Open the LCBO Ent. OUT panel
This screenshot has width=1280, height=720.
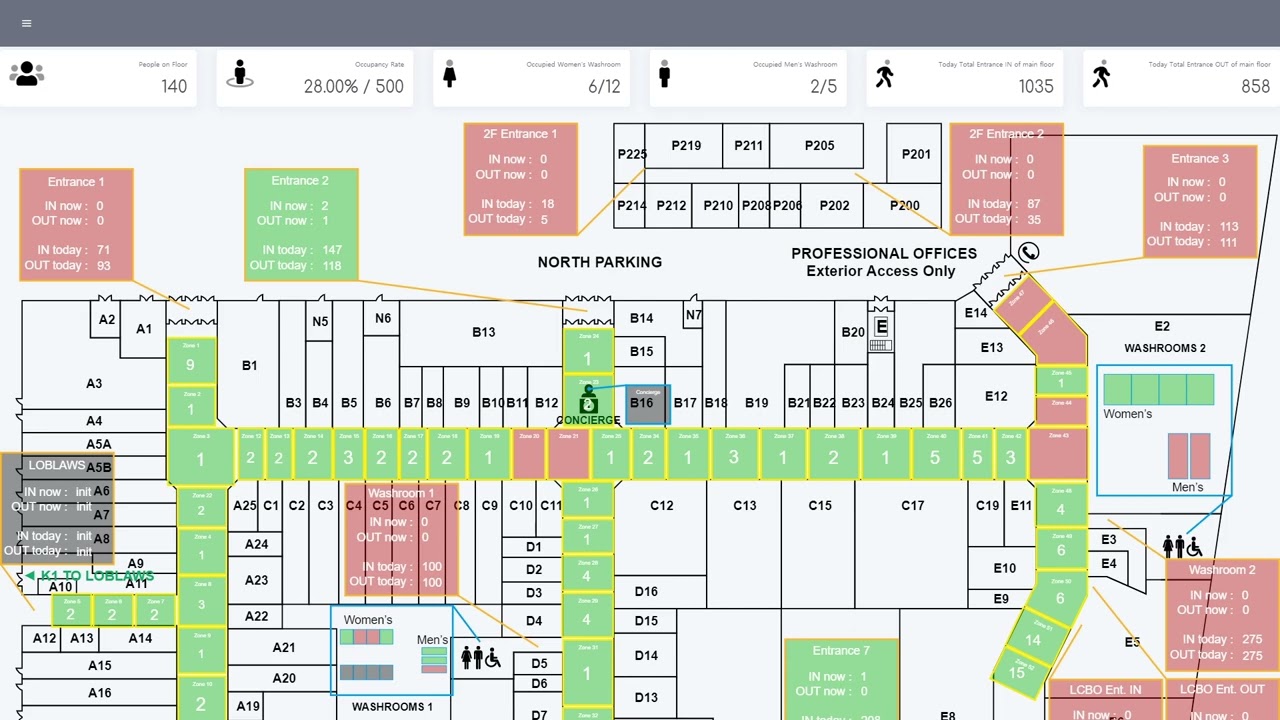coord(1222,700)
